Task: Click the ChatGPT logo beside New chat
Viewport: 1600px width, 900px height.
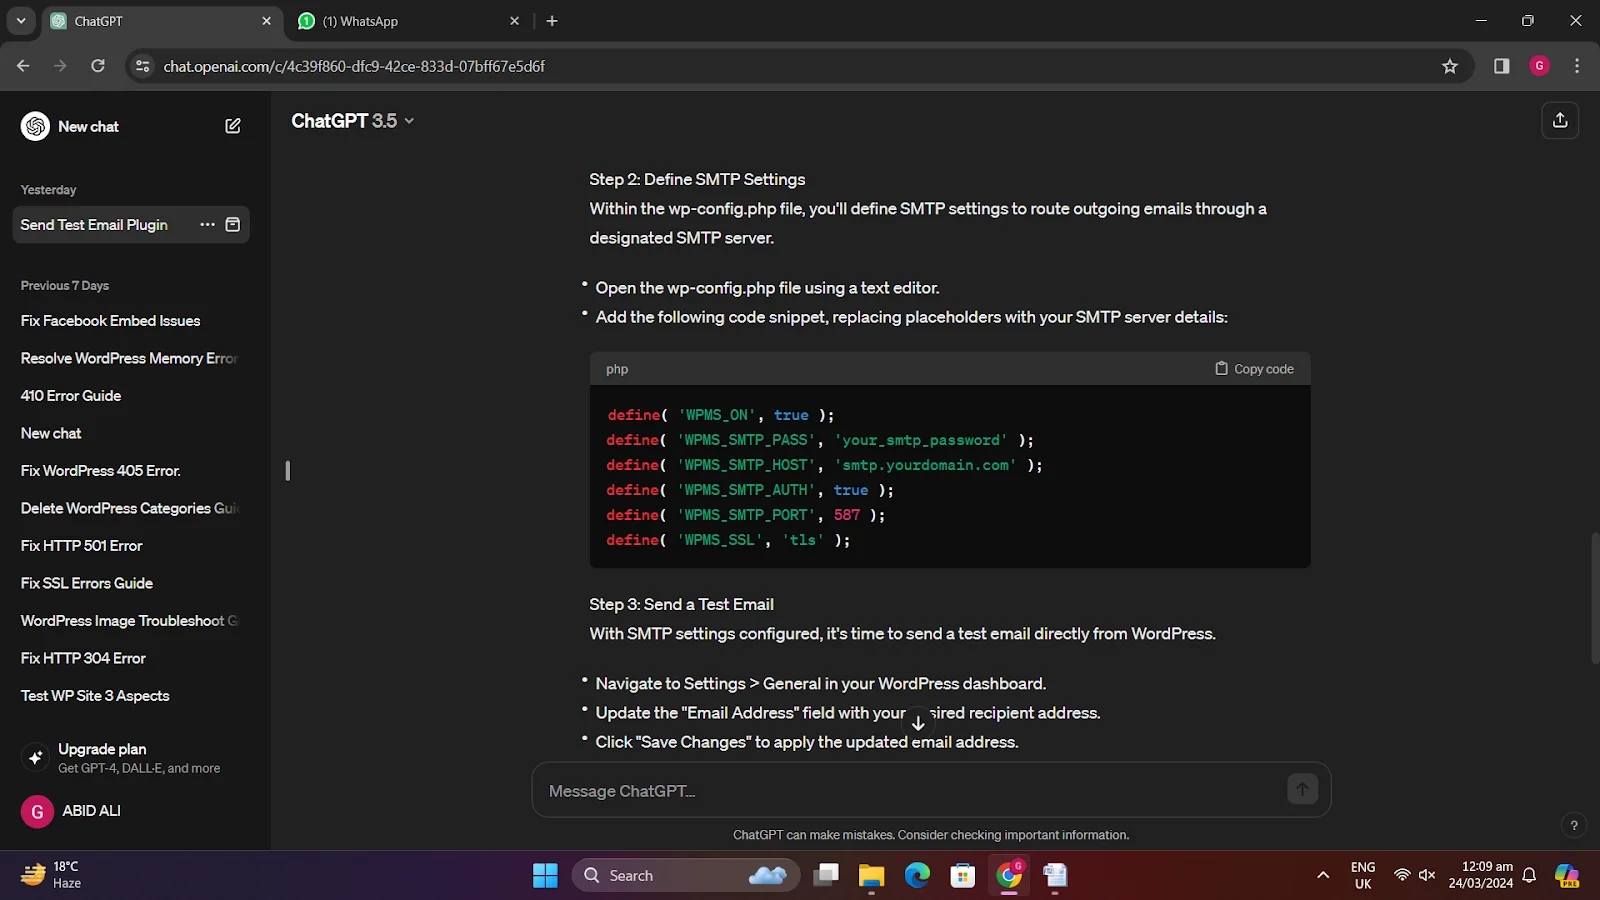Action: pyautogui.click(x=35, y=126)
